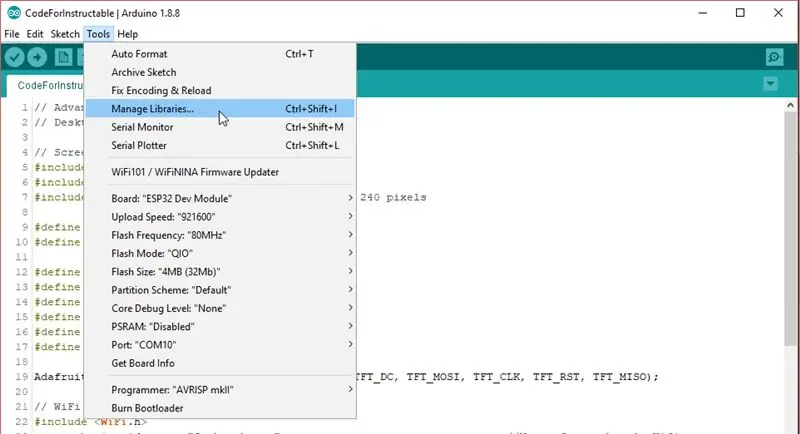
Task: Open the File menu
Action: 12,34
